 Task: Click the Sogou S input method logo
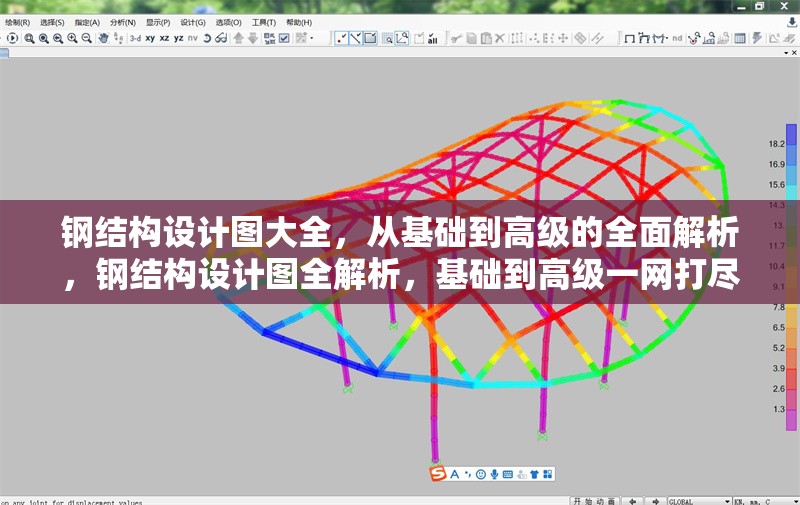coord(438,474)
